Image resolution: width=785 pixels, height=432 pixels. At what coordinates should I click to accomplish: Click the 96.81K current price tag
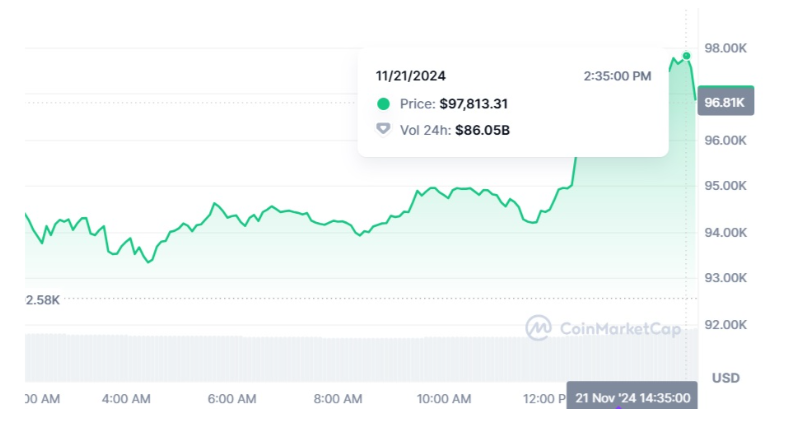coord(725,102)
